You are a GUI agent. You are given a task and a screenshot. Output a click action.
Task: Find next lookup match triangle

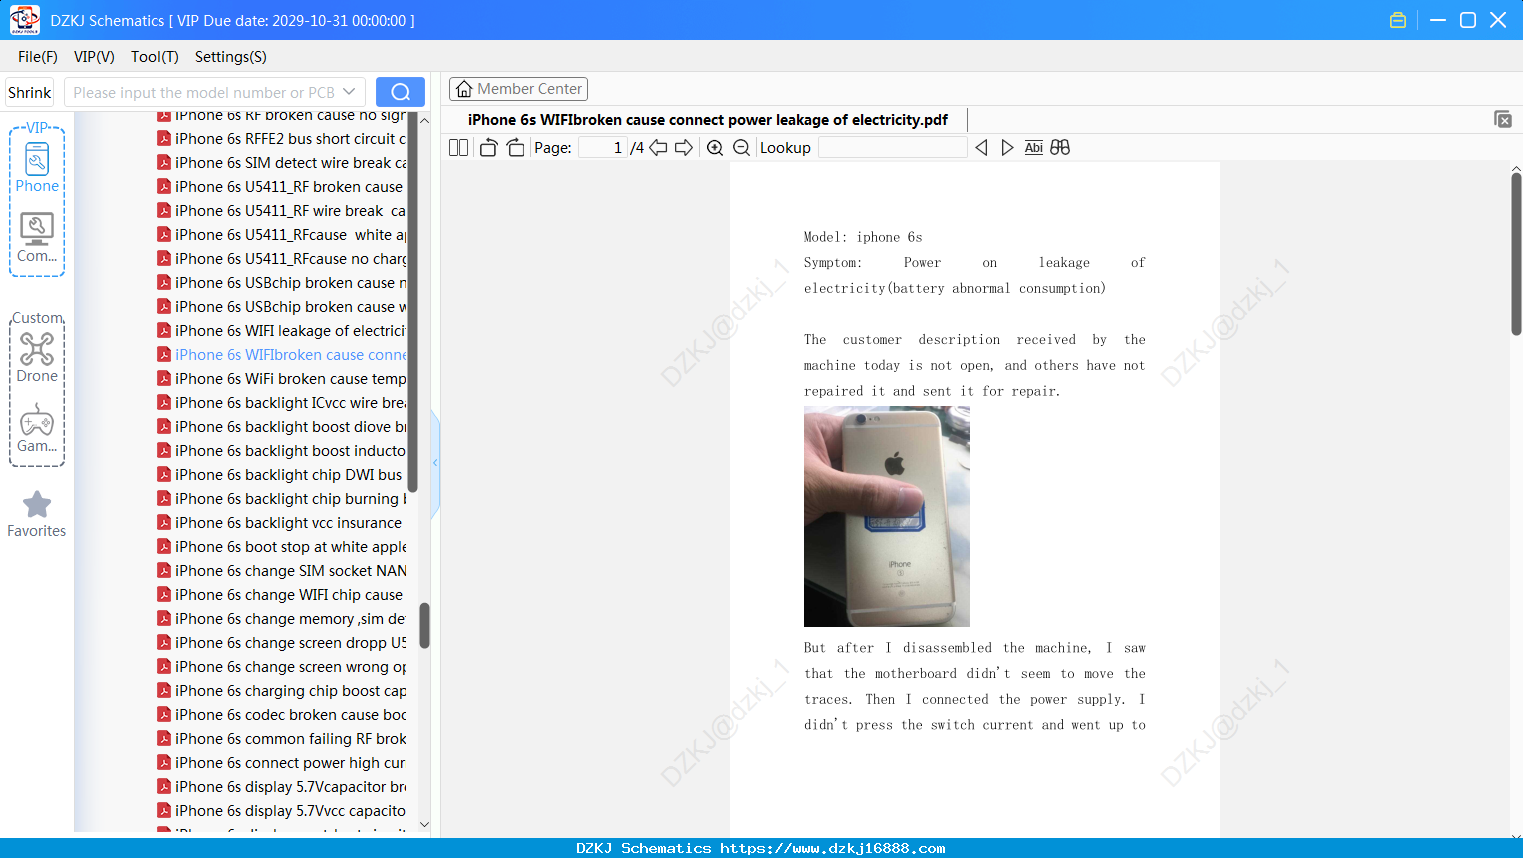(1007, 148)
